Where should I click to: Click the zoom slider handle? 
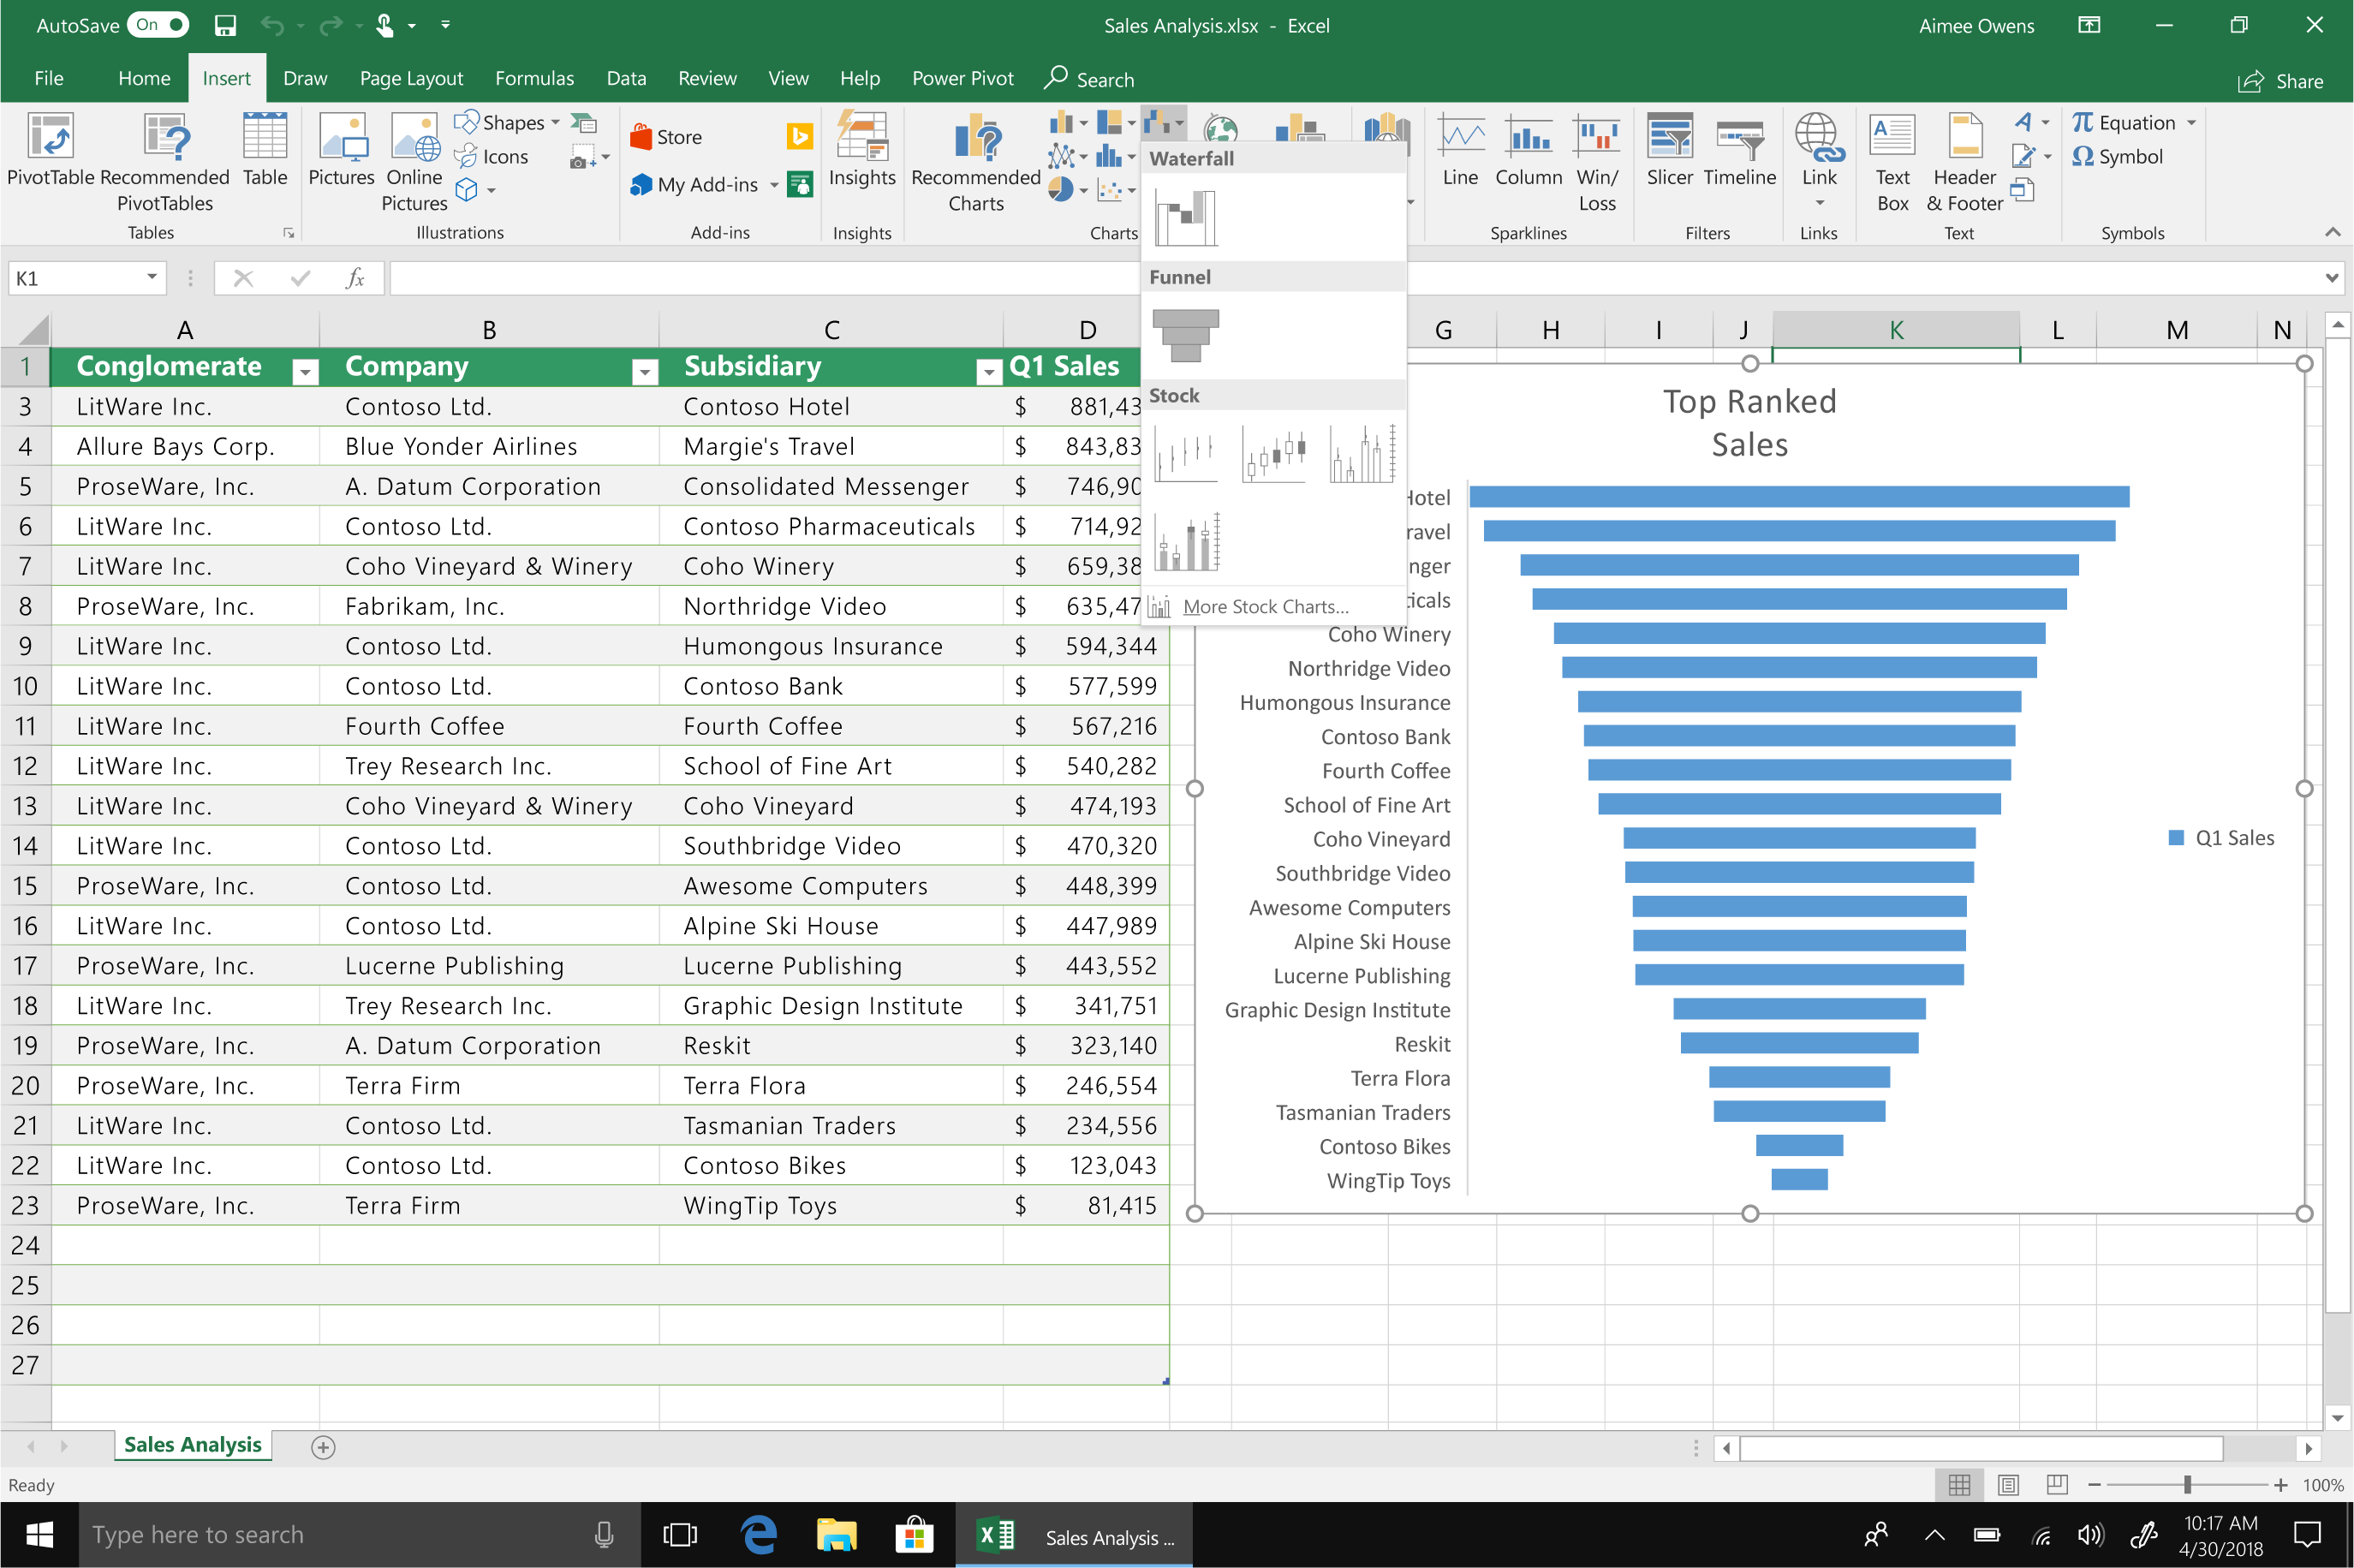pyautogui.click(x=2187, y=1485)
